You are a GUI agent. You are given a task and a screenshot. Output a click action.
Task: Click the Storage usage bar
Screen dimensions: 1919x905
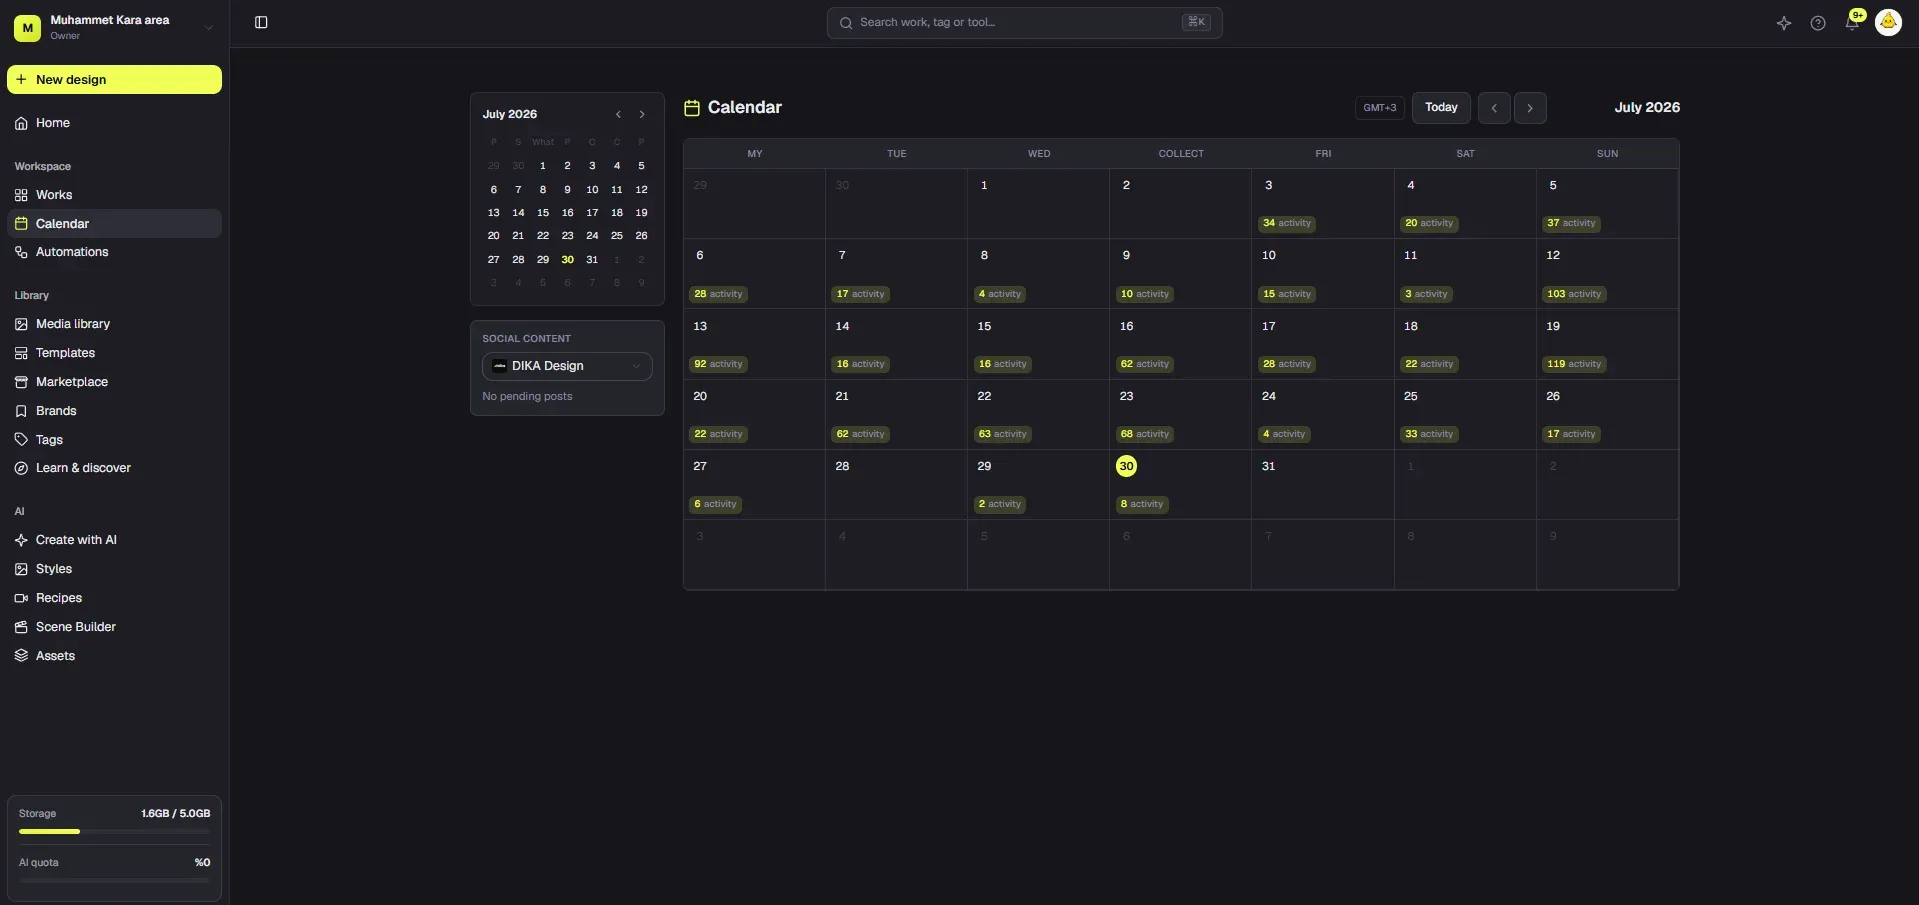tap(114, 831)
